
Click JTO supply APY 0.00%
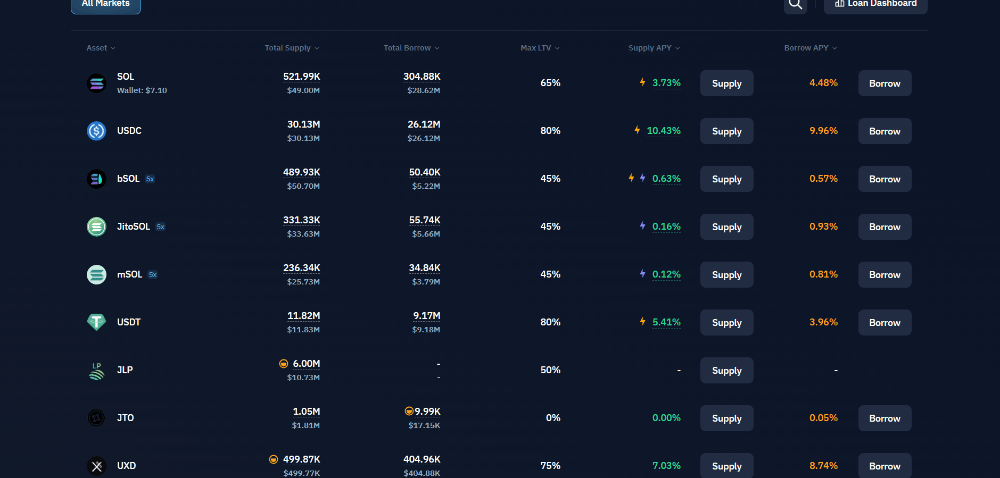point(666,418)
